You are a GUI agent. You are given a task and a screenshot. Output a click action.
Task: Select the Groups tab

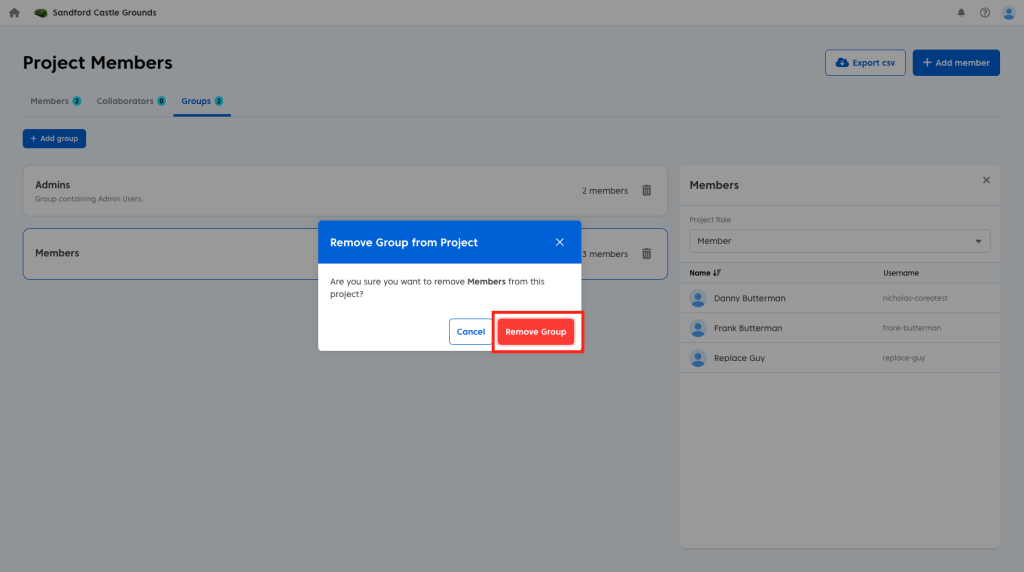pyautogui.click(x=201, y=101)
